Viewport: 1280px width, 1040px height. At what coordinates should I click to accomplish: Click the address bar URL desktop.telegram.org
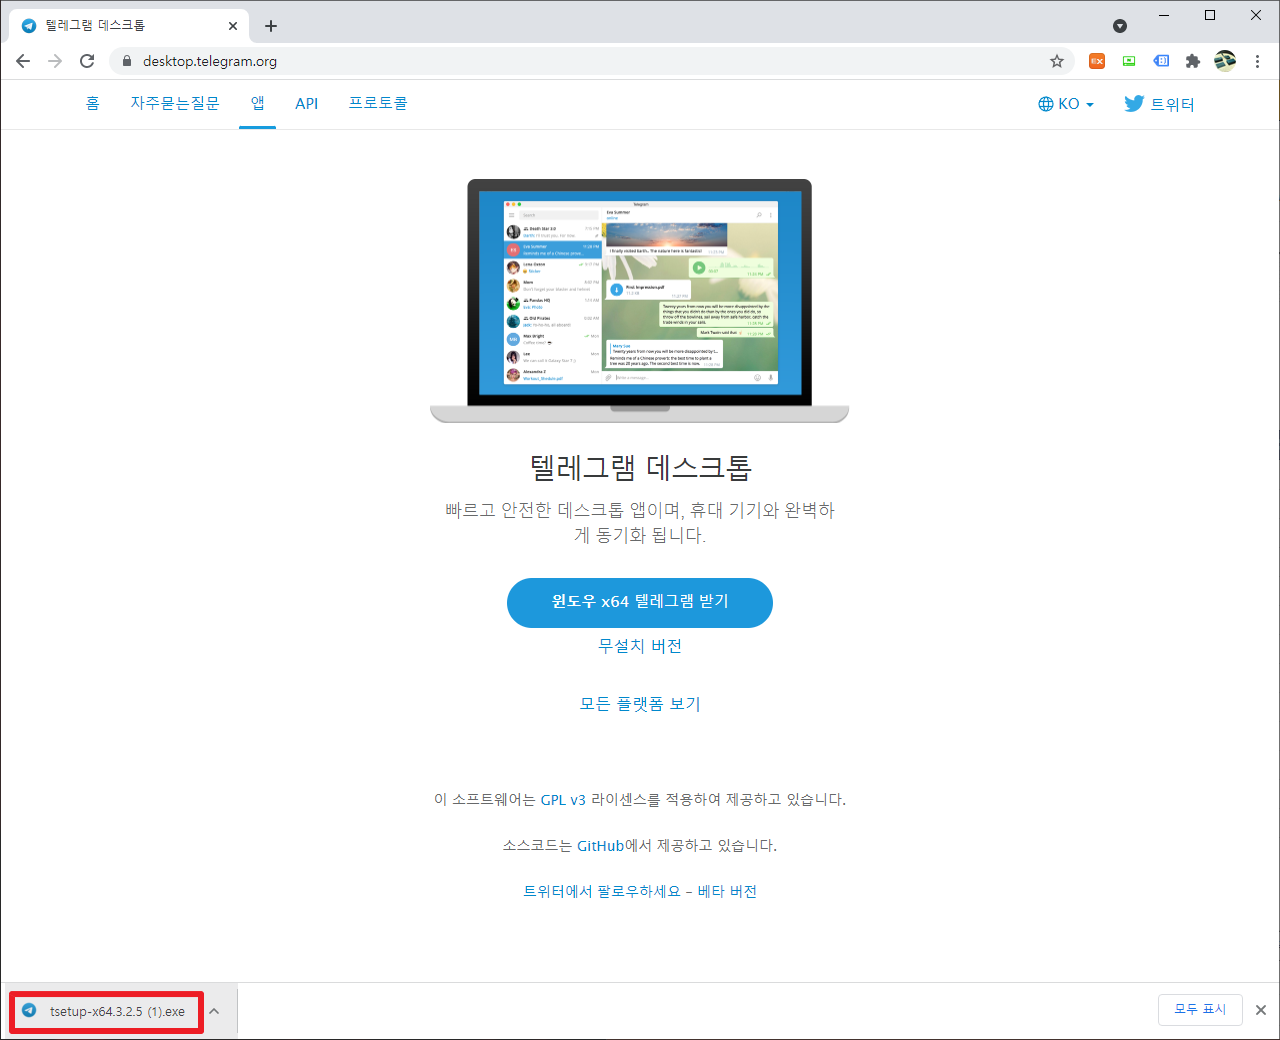210,61
